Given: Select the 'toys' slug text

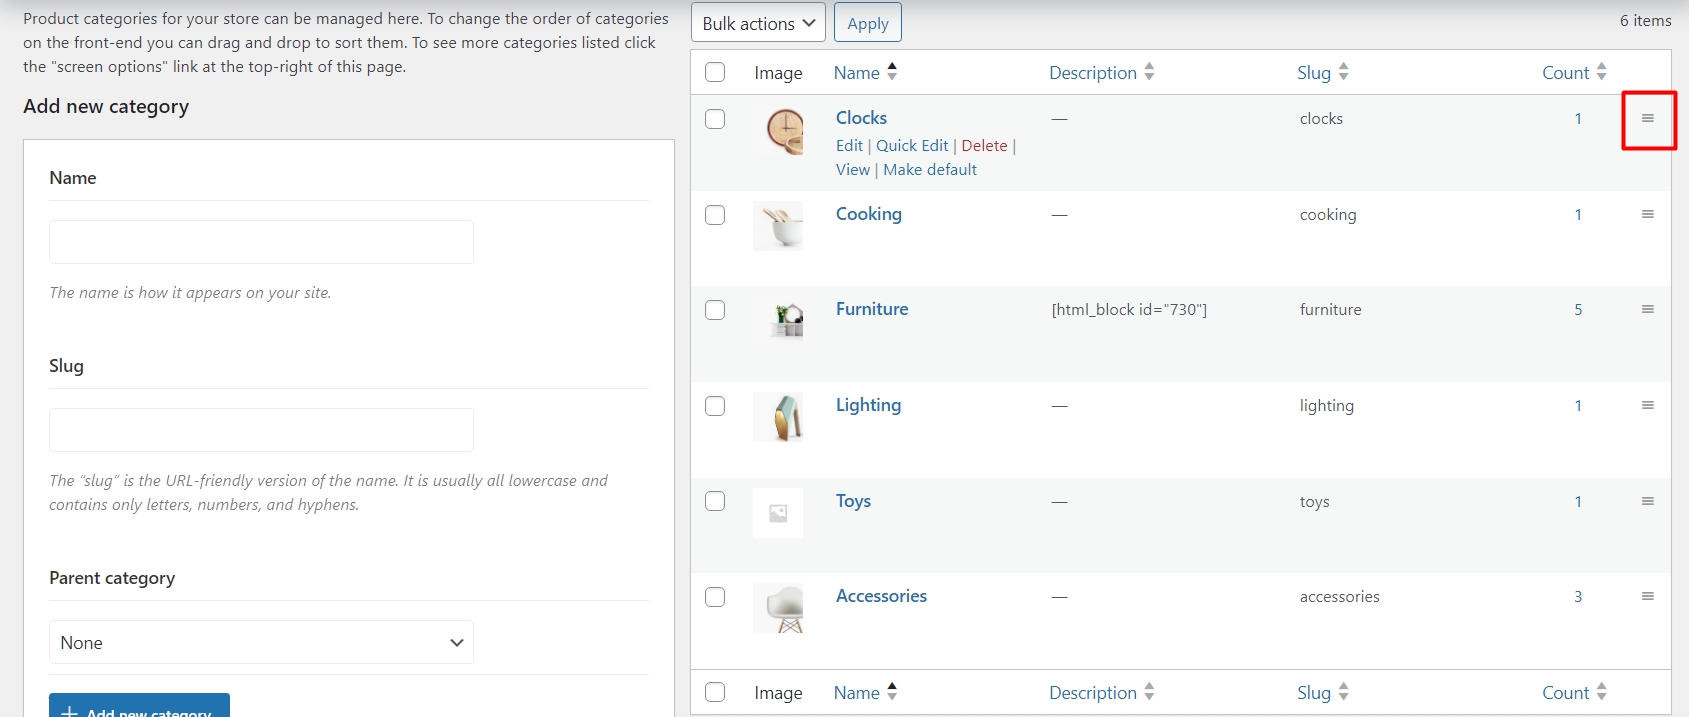Looking at the screenshot, I should click(x=1314, y=502).
